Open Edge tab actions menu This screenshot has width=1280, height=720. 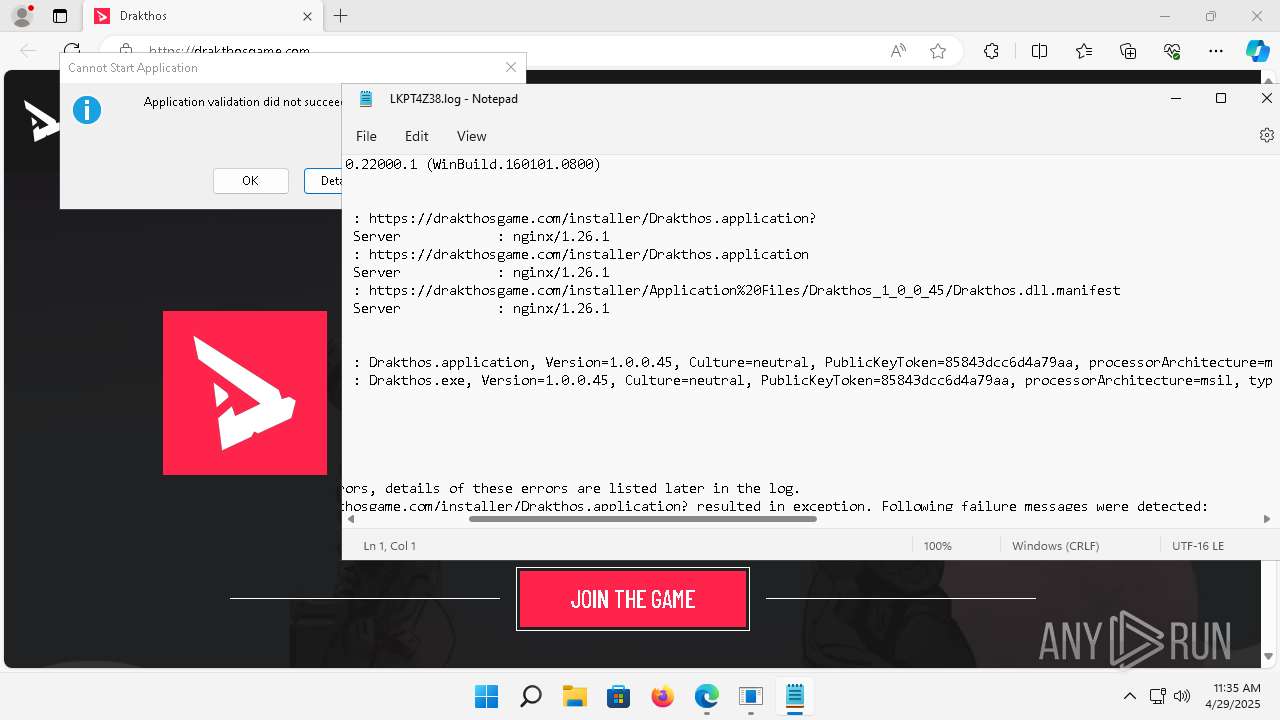[60, 16]
